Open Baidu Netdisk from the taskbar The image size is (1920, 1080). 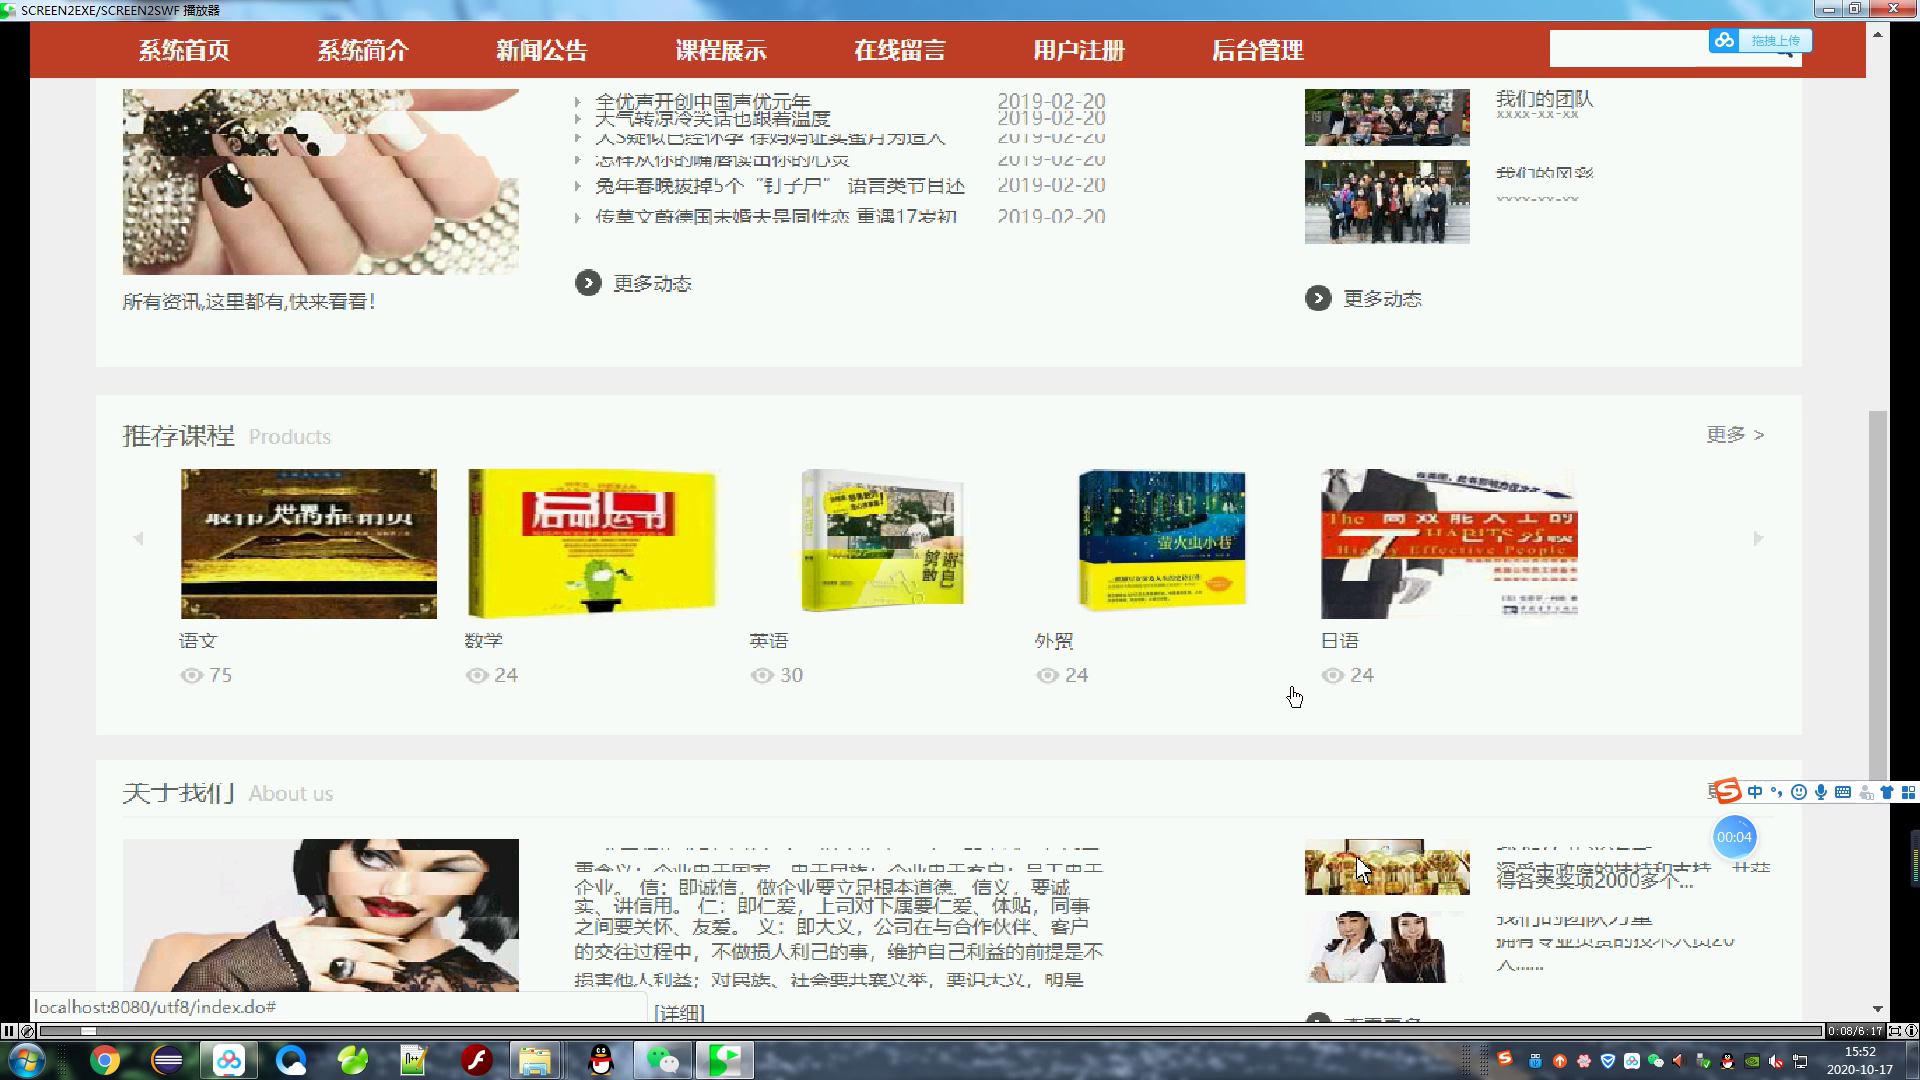click(229, 1060)
